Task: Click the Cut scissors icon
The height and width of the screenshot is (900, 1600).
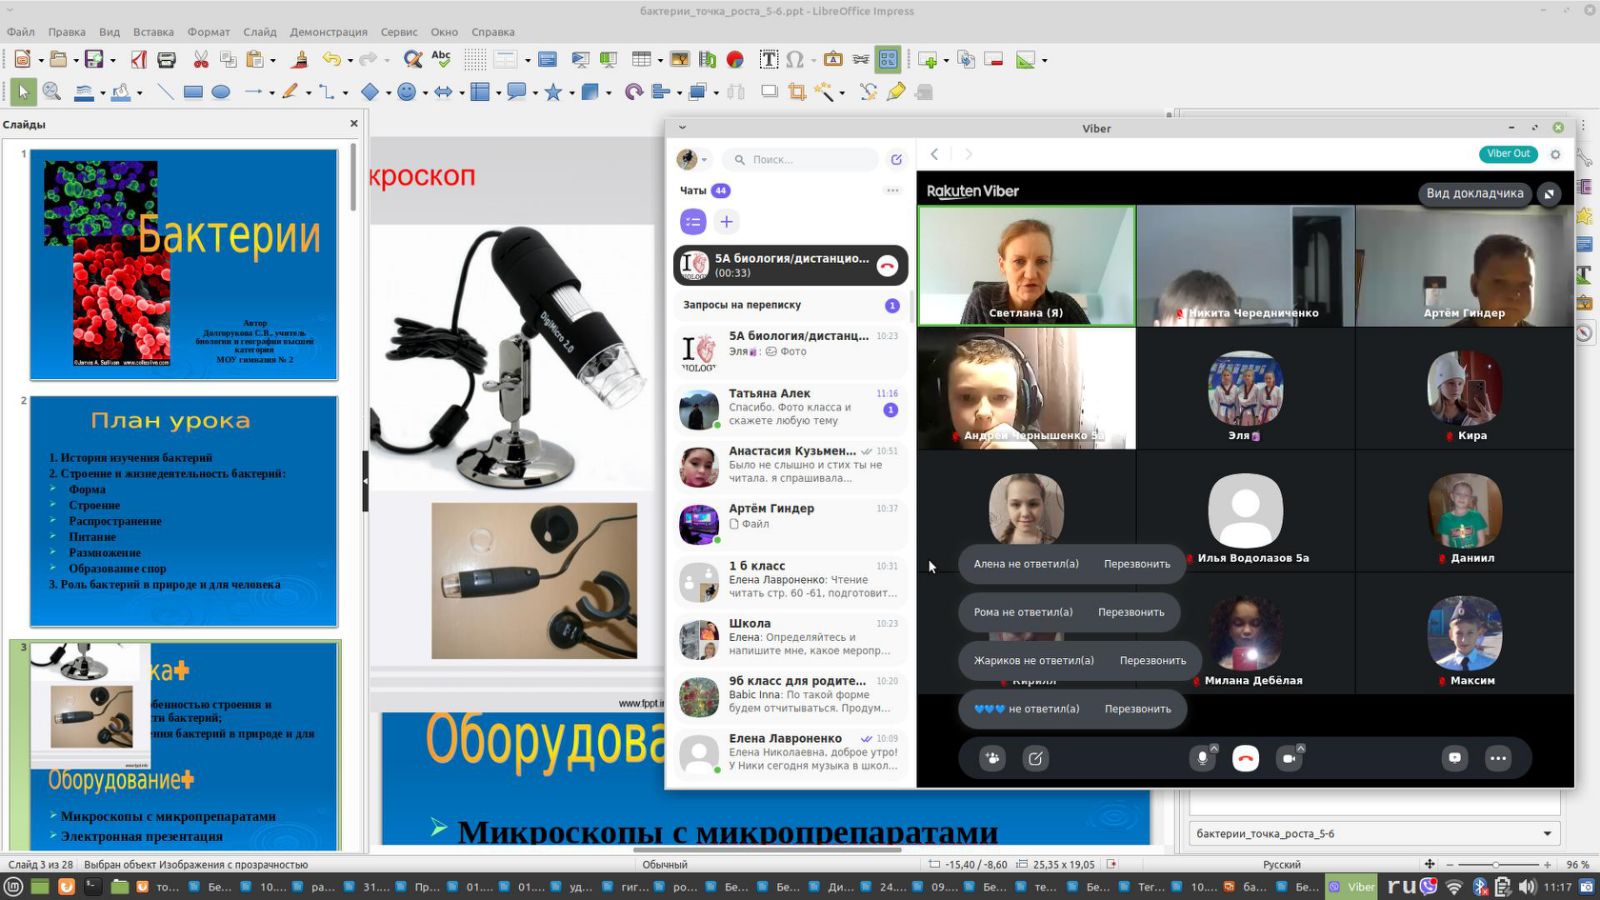Action: pyautogui.click(x=201, y=60)
